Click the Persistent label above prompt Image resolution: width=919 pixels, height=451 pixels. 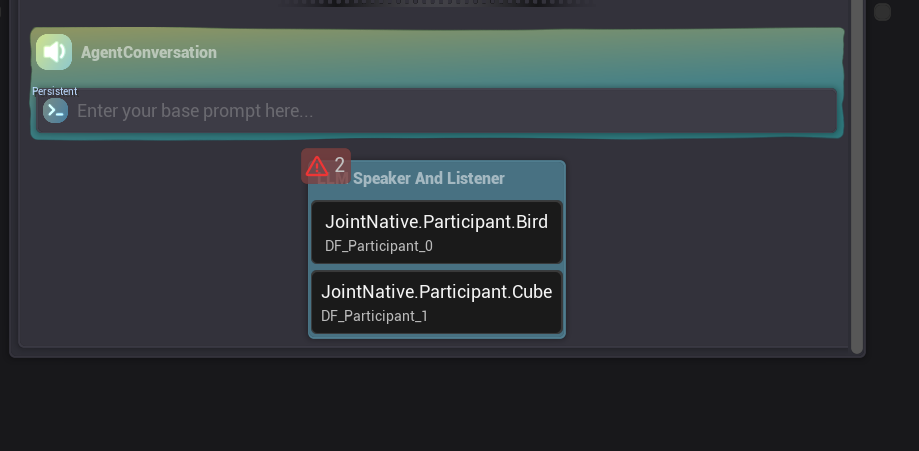(x=54, y=91)
